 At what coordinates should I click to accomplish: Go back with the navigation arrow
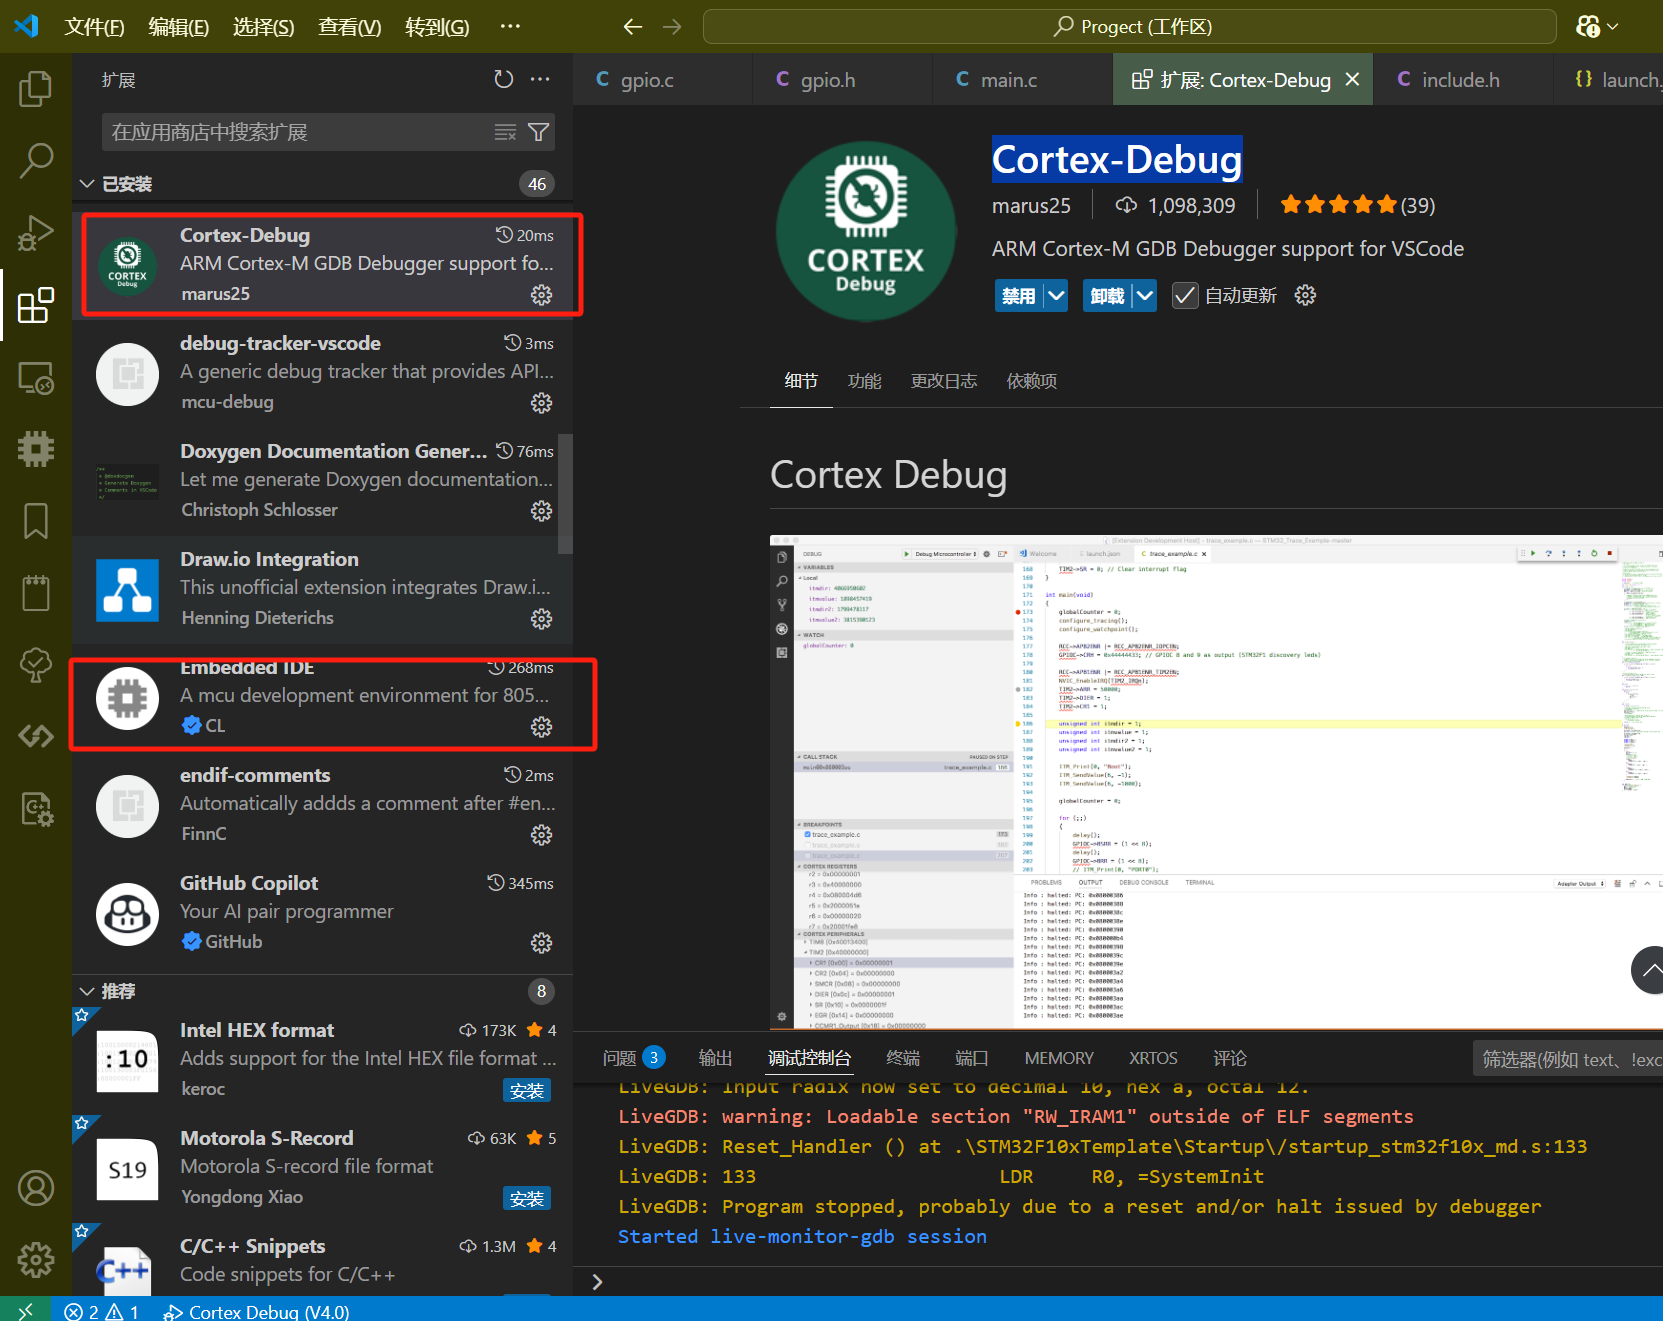[x=632, y=26]
